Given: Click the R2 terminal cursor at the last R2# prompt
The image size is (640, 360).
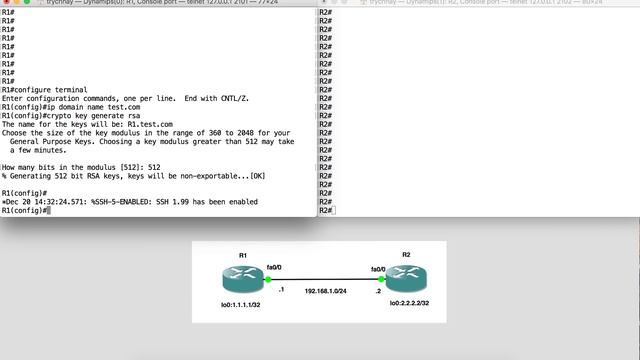Looking at the screenshot, I should 333,211.
